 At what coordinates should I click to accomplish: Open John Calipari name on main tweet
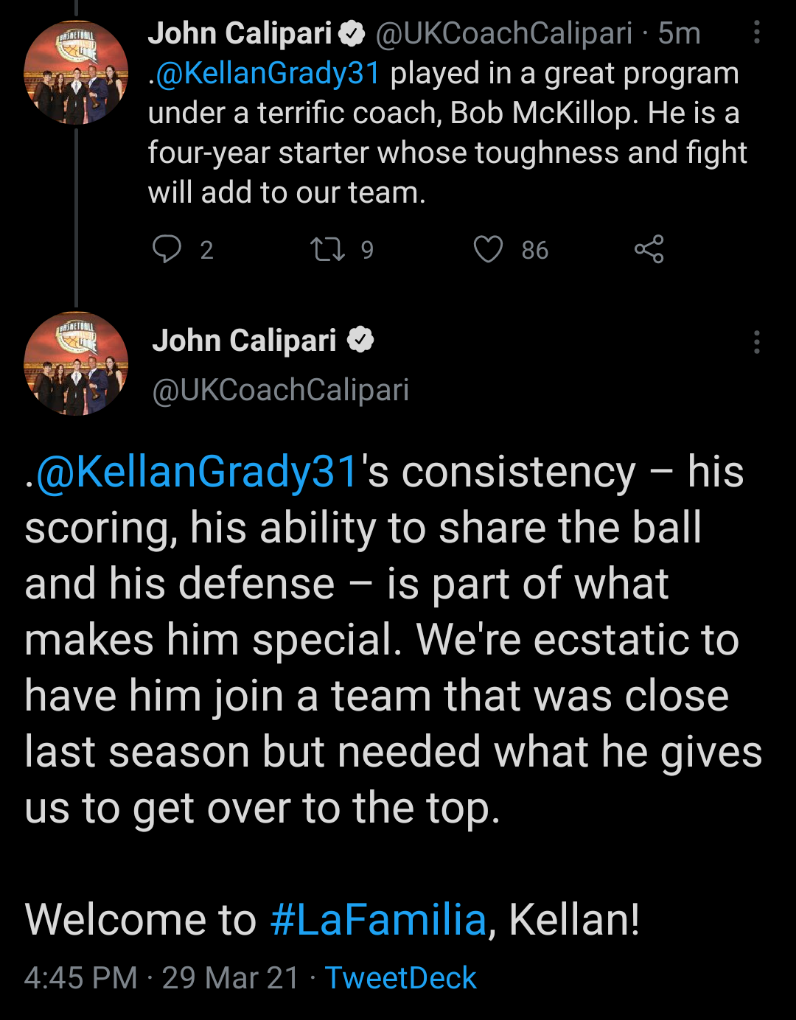click(x=244, y=341)
